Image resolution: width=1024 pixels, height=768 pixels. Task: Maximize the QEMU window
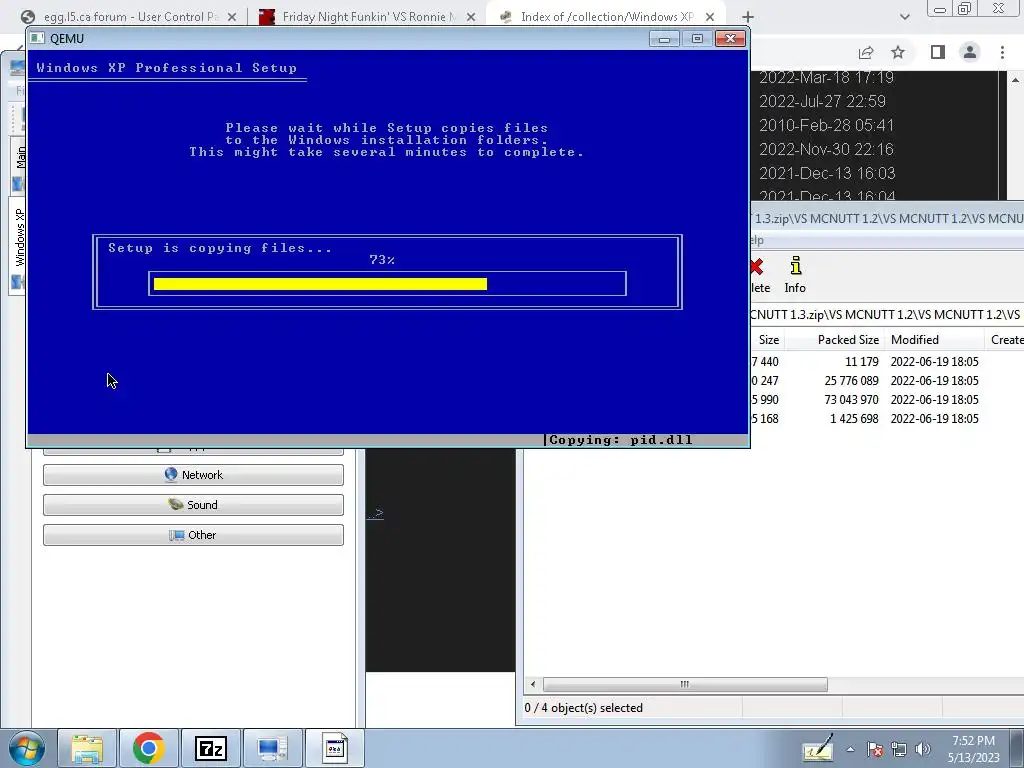point(697,39)
